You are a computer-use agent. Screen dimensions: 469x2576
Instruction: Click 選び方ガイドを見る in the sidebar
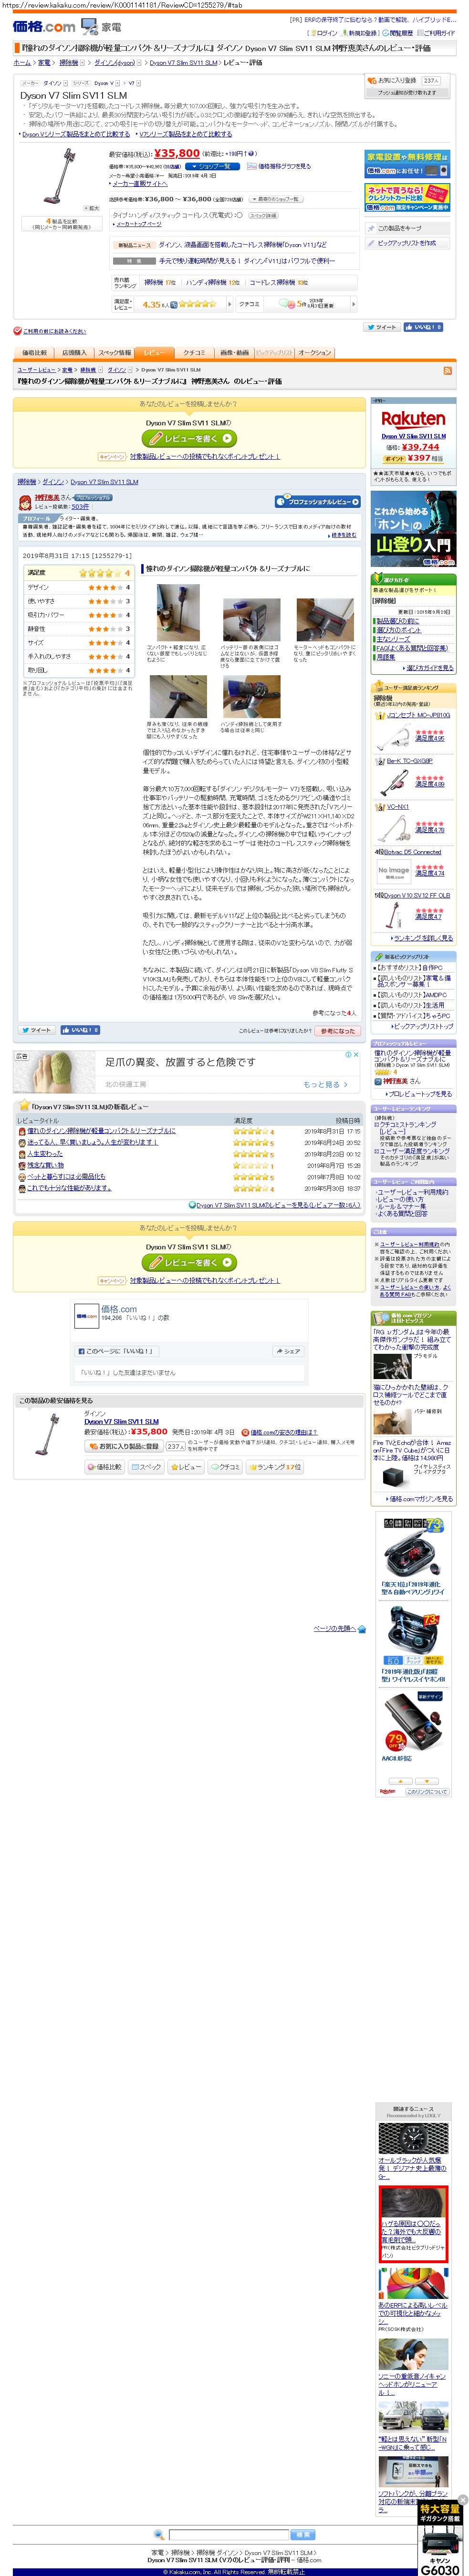430,667
